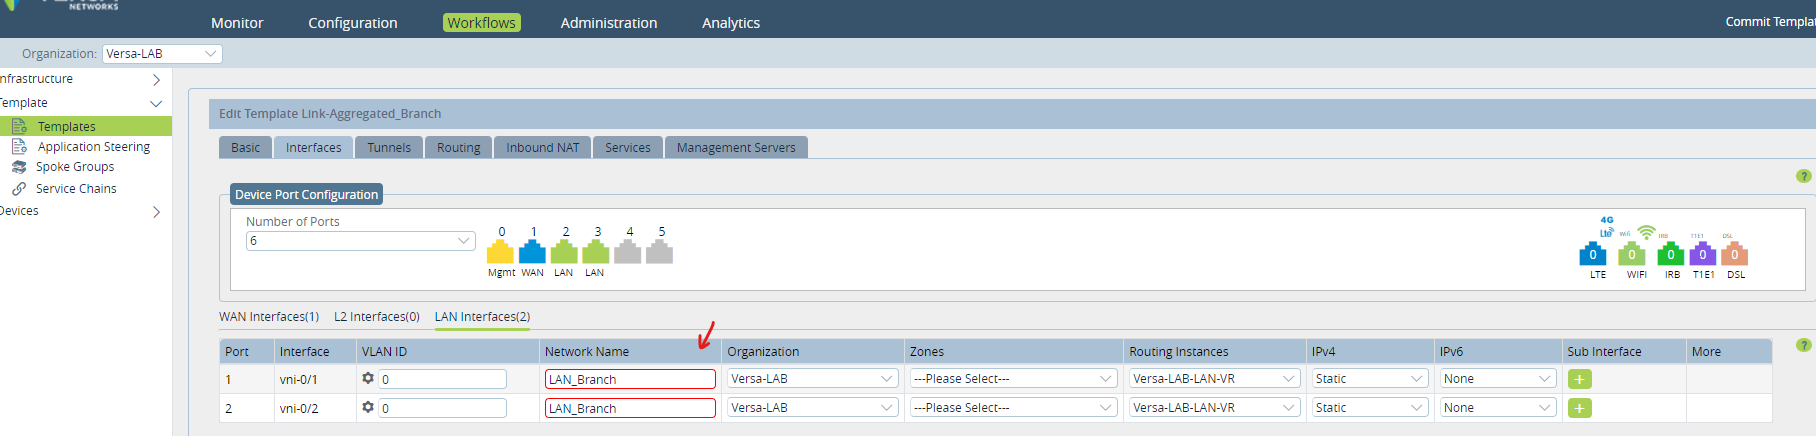The height and width of the screenshot is (436, 1816).
Task: Open the Number of Ports dropdown
Action: pyautogui.click(x=361, y=241)
